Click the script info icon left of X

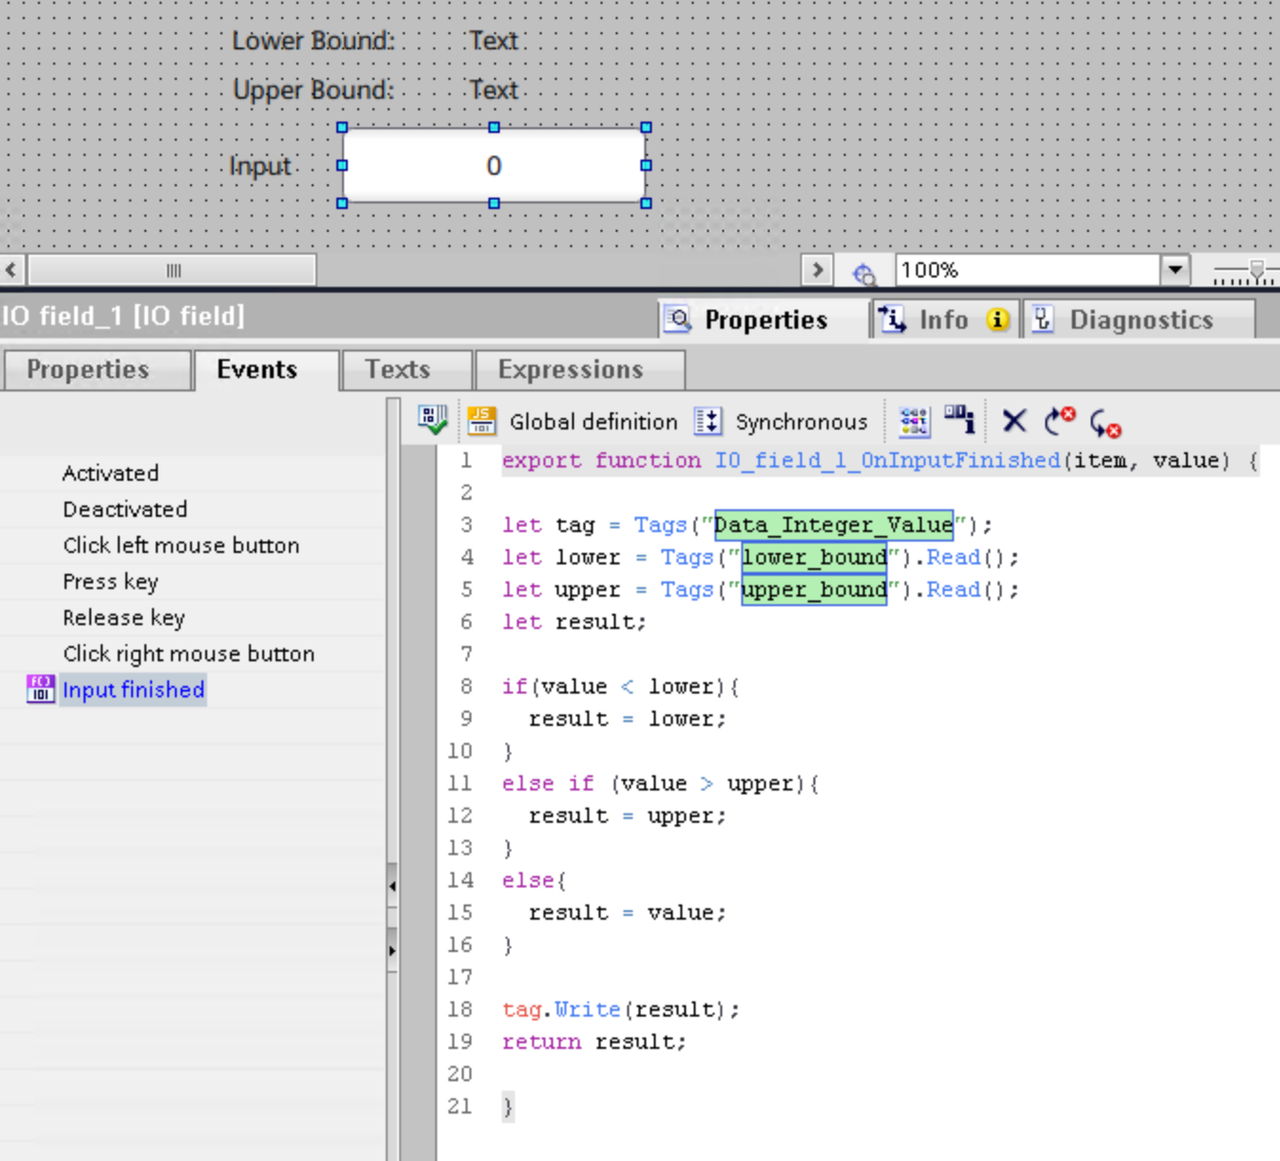pyautogui.click(x=960, y=420)
